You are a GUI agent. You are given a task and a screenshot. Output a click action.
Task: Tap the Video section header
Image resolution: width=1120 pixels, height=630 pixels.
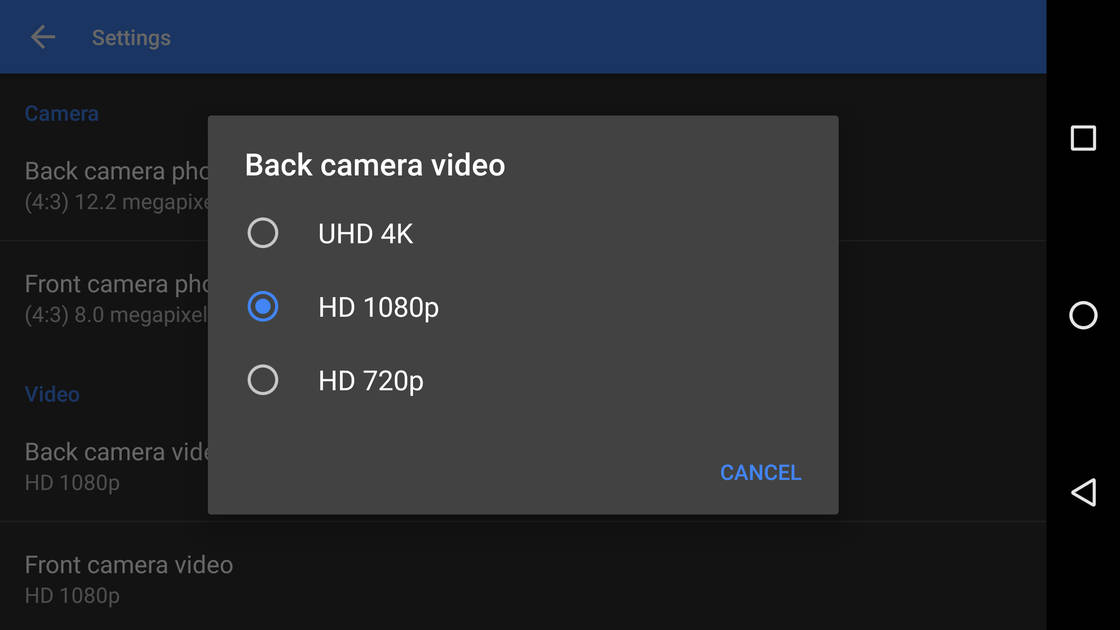[x=52, y=394]
